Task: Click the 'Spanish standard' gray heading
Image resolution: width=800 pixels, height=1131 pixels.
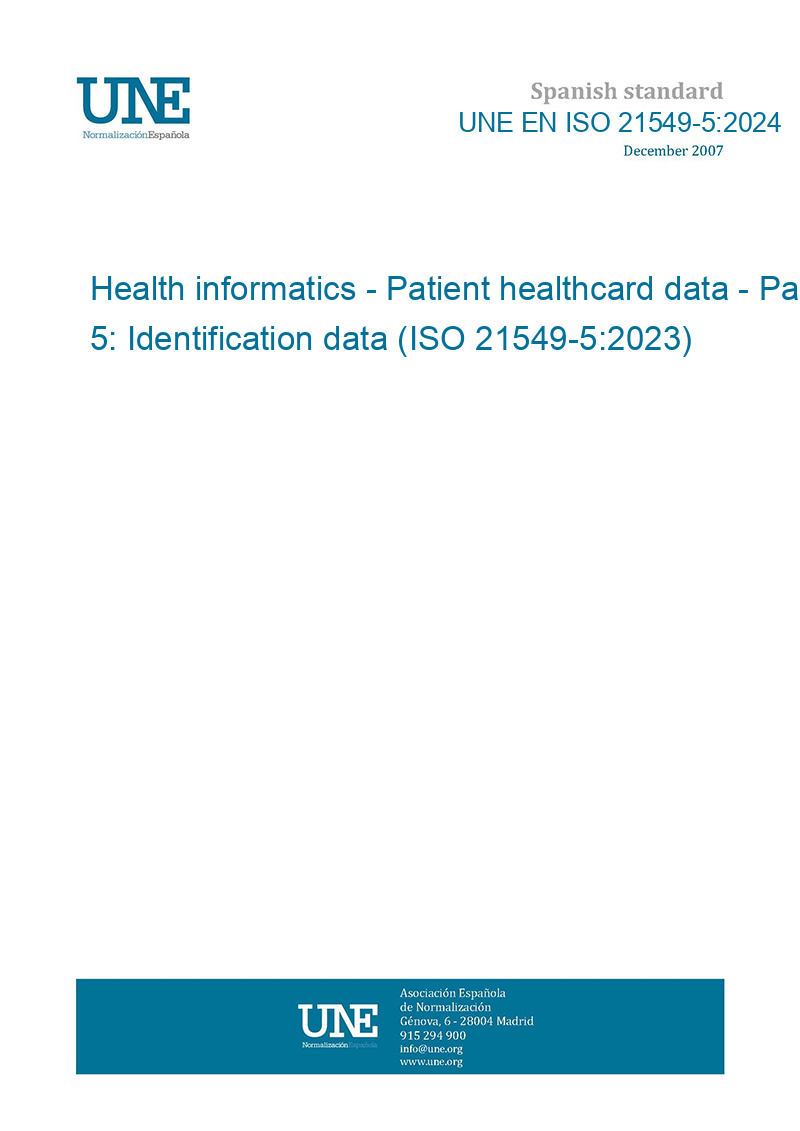Action: point(626,92)
